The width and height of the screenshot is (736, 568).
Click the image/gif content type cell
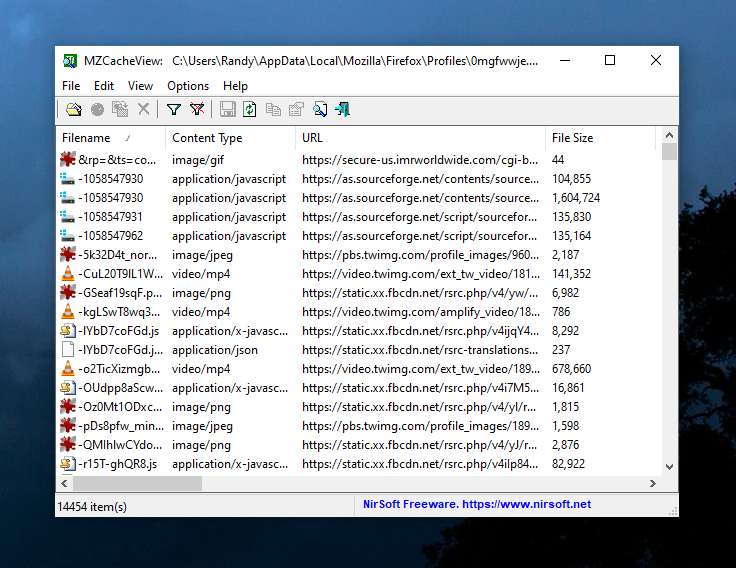198,160
